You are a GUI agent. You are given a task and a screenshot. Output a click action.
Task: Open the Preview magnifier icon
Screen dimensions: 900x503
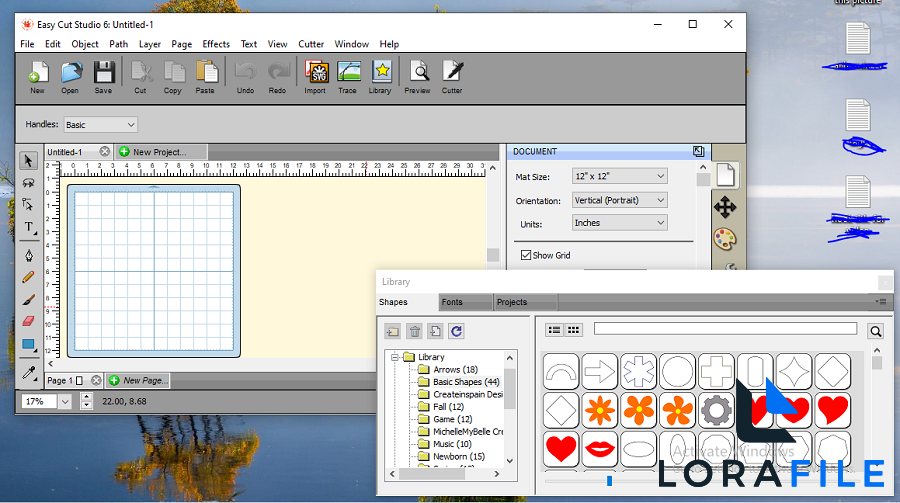(418, 78)
